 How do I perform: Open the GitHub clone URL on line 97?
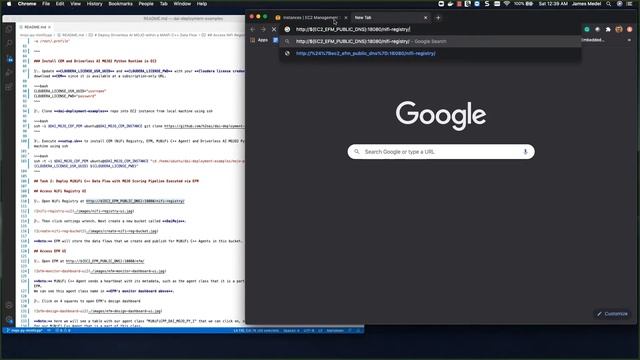click(x=204, y=126)
